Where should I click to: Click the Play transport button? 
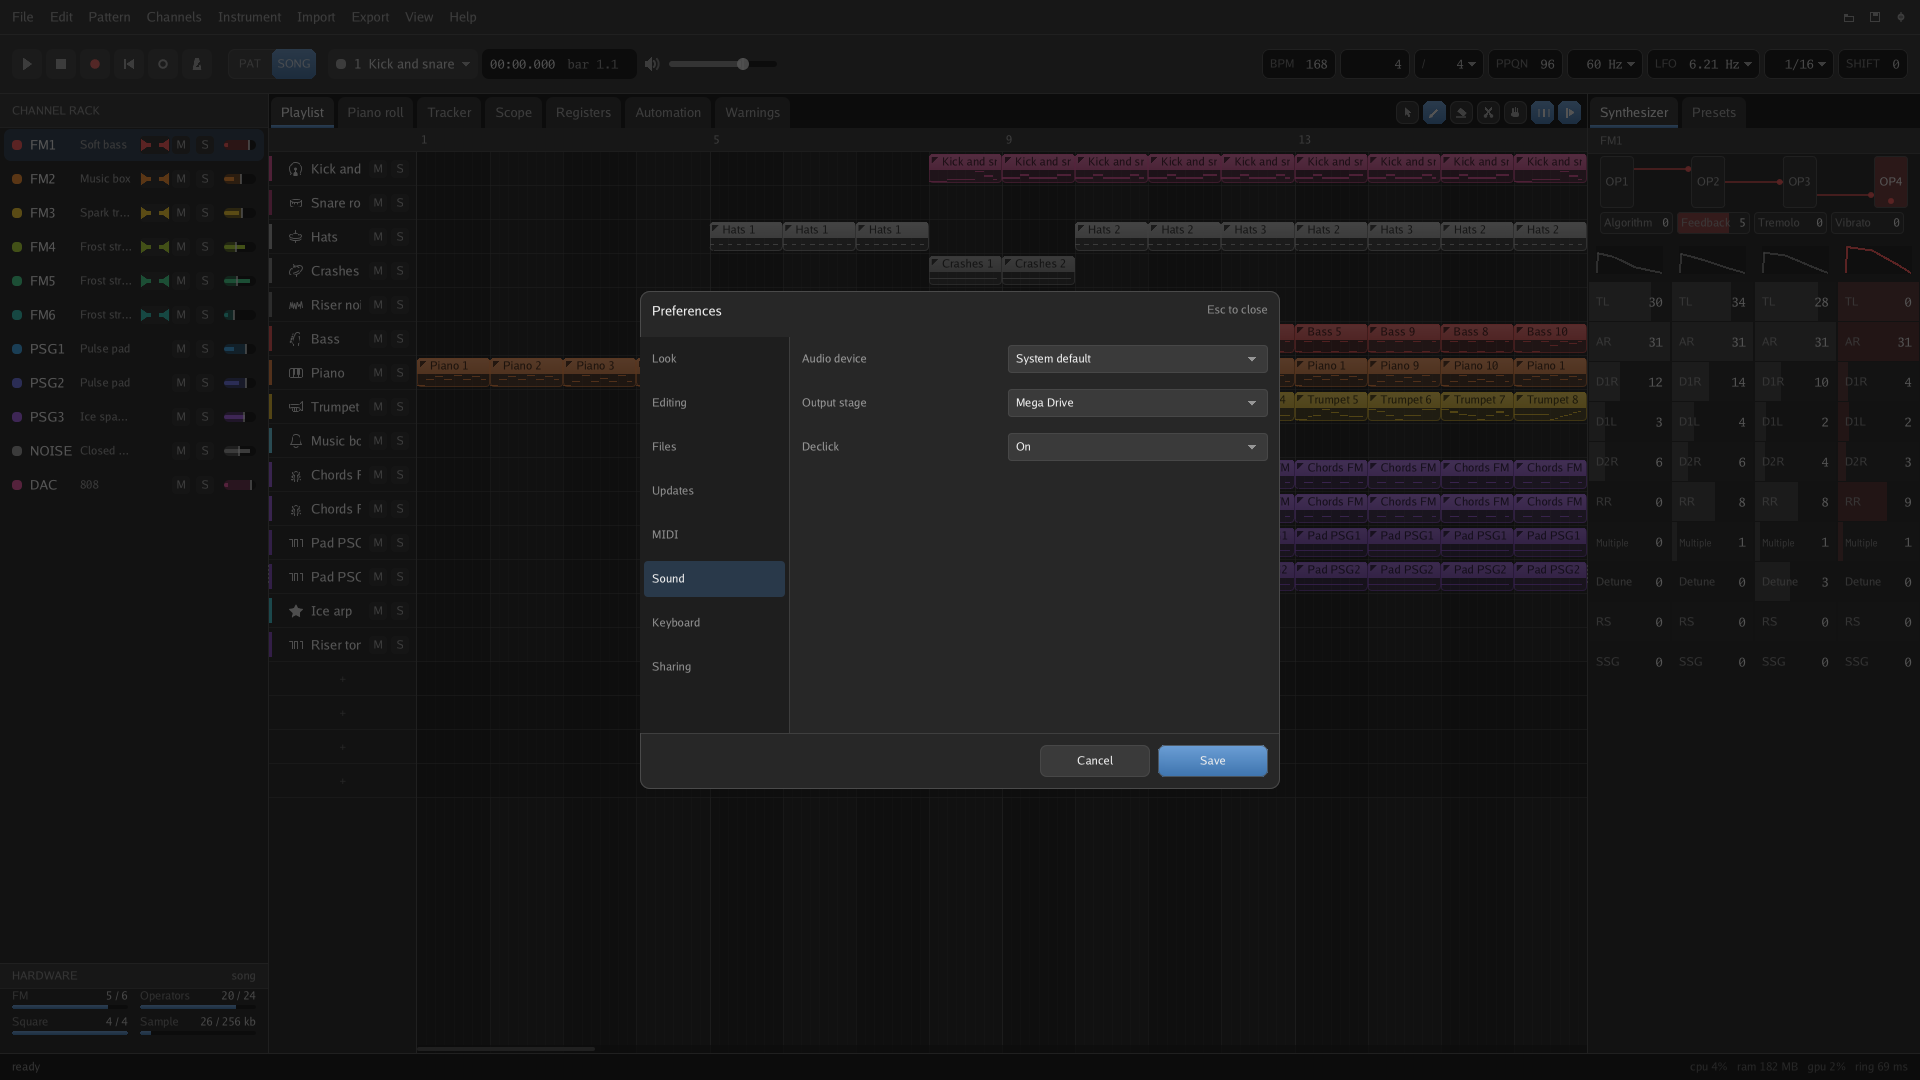[27, 64]
